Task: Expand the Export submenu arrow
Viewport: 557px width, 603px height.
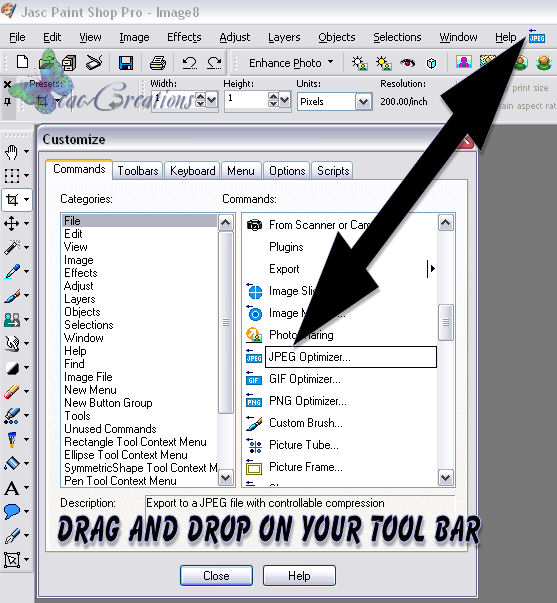Action: pyautogui.click(x=432, y=268)
